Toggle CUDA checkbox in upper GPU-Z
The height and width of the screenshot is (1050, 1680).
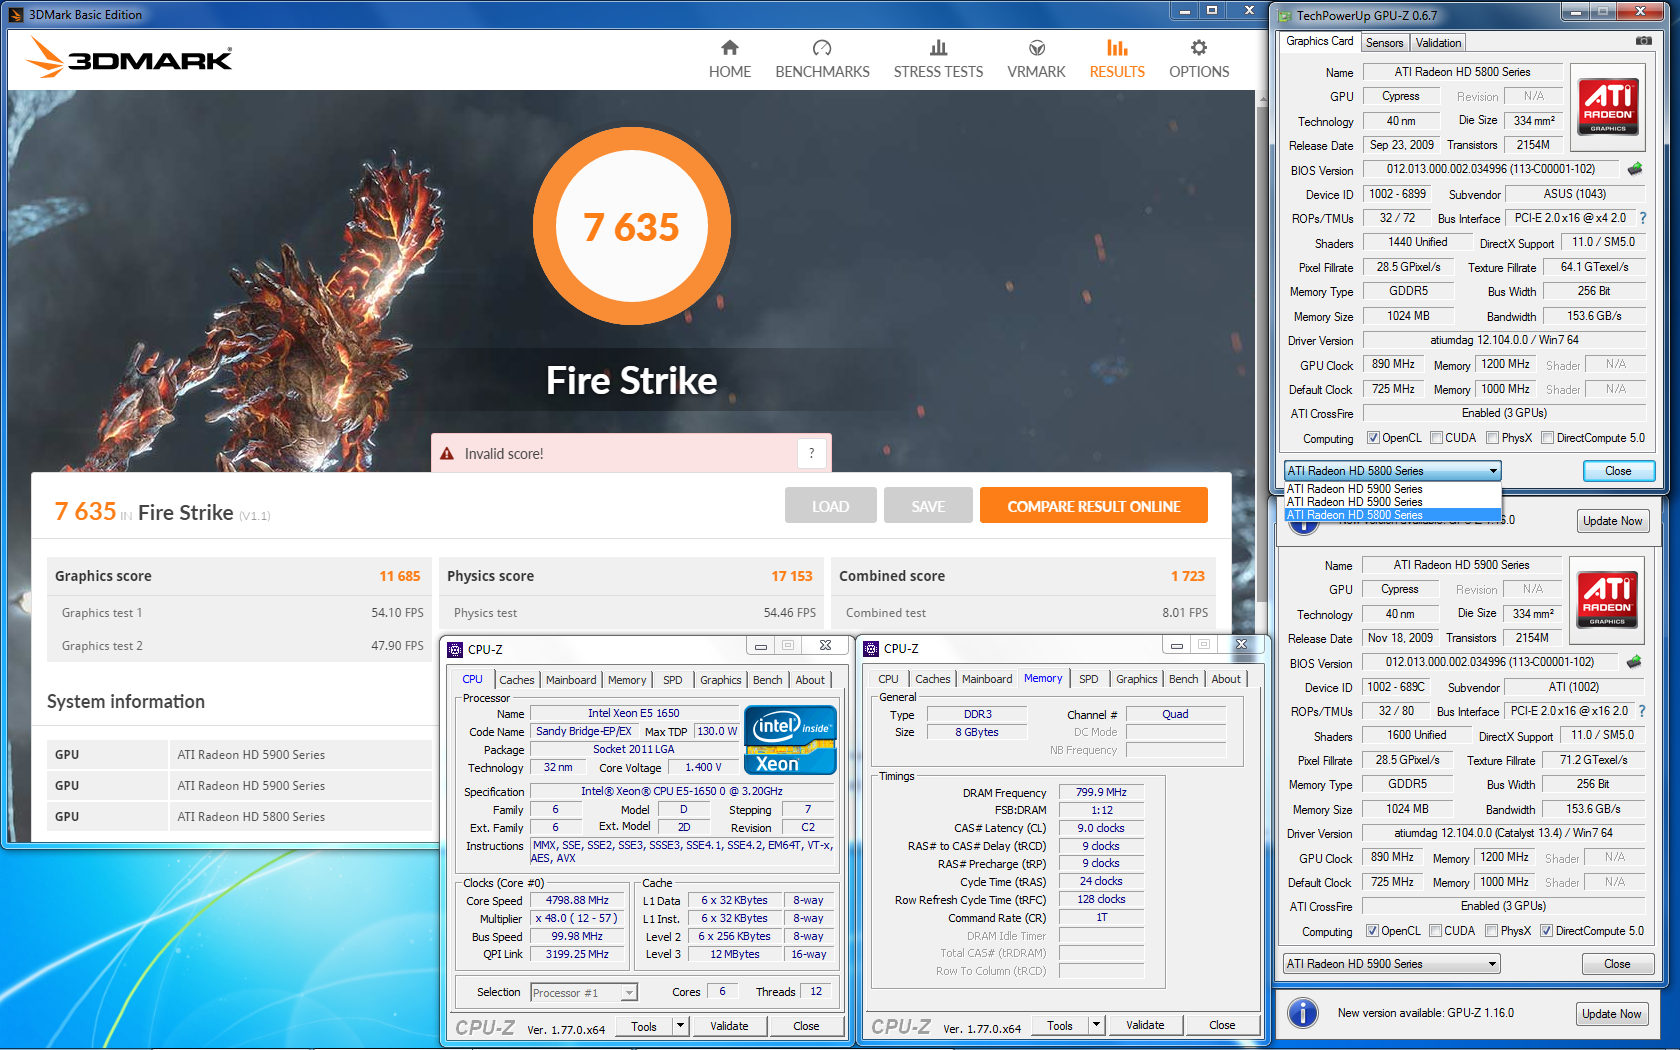[1436, 438]
